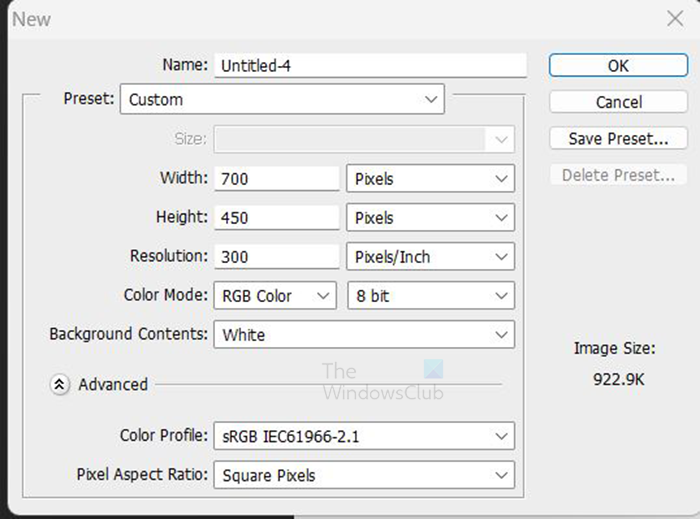This screenshot has width=700, height=519.
Task: Expand the 8 bit depth dropdown
Action: (430, 296)
